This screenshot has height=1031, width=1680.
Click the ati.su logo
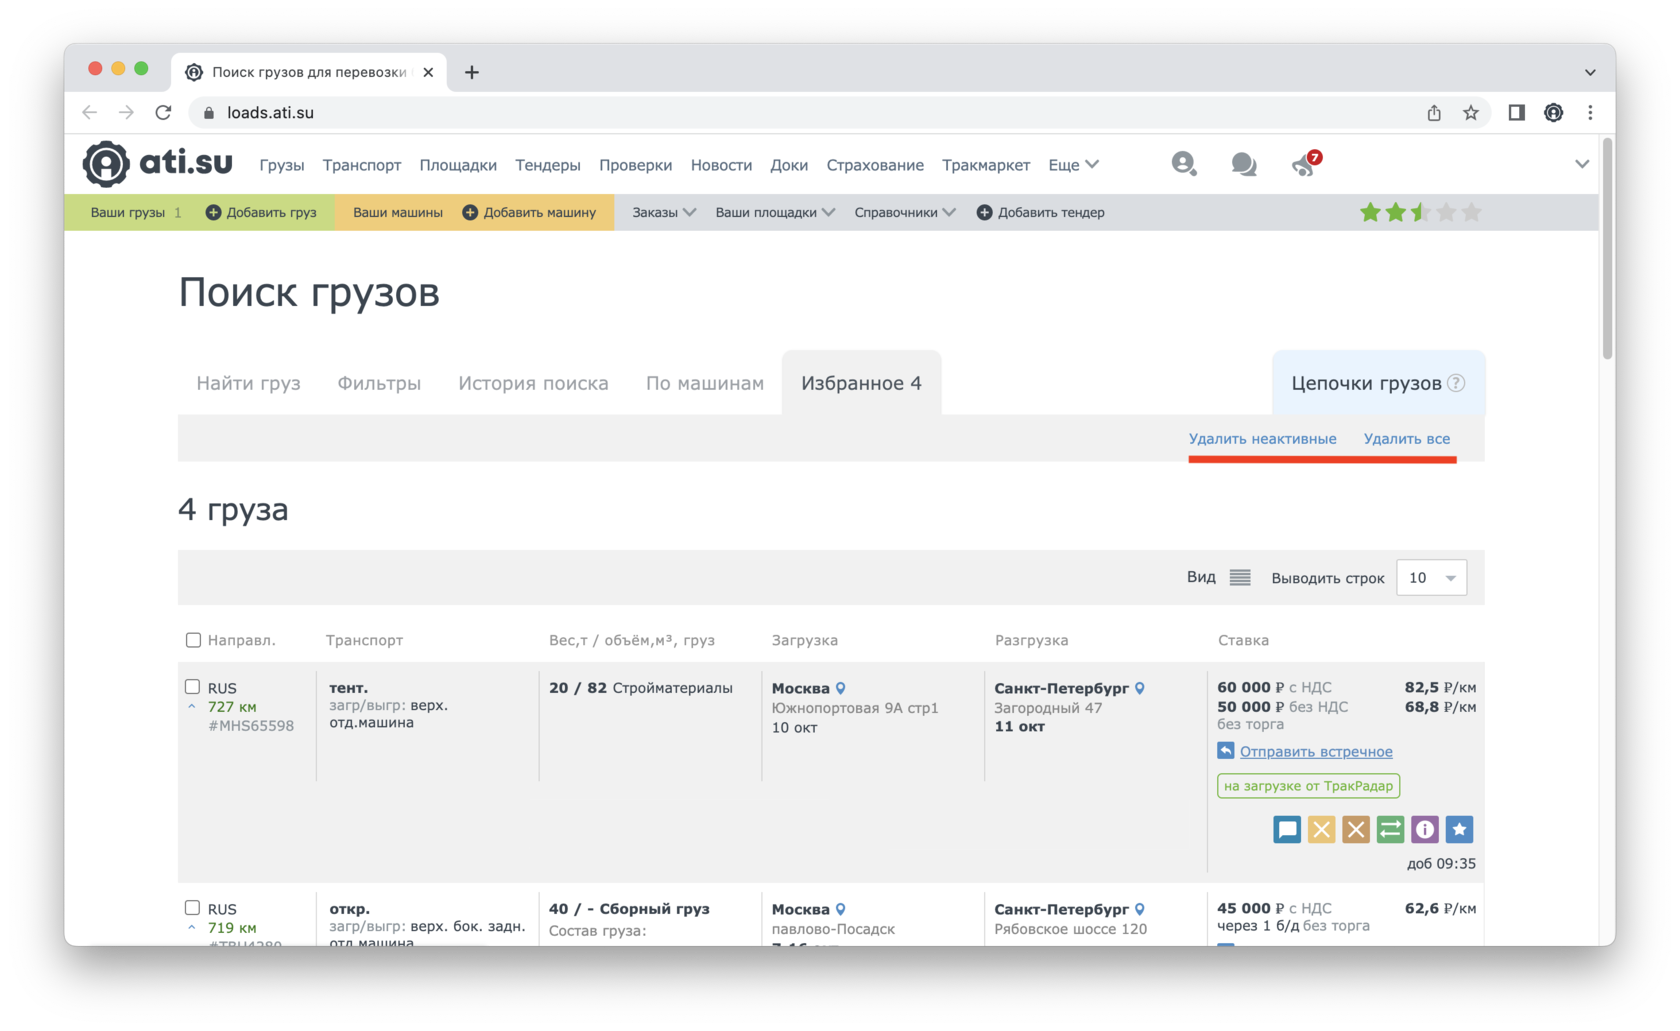pos(157,164)
